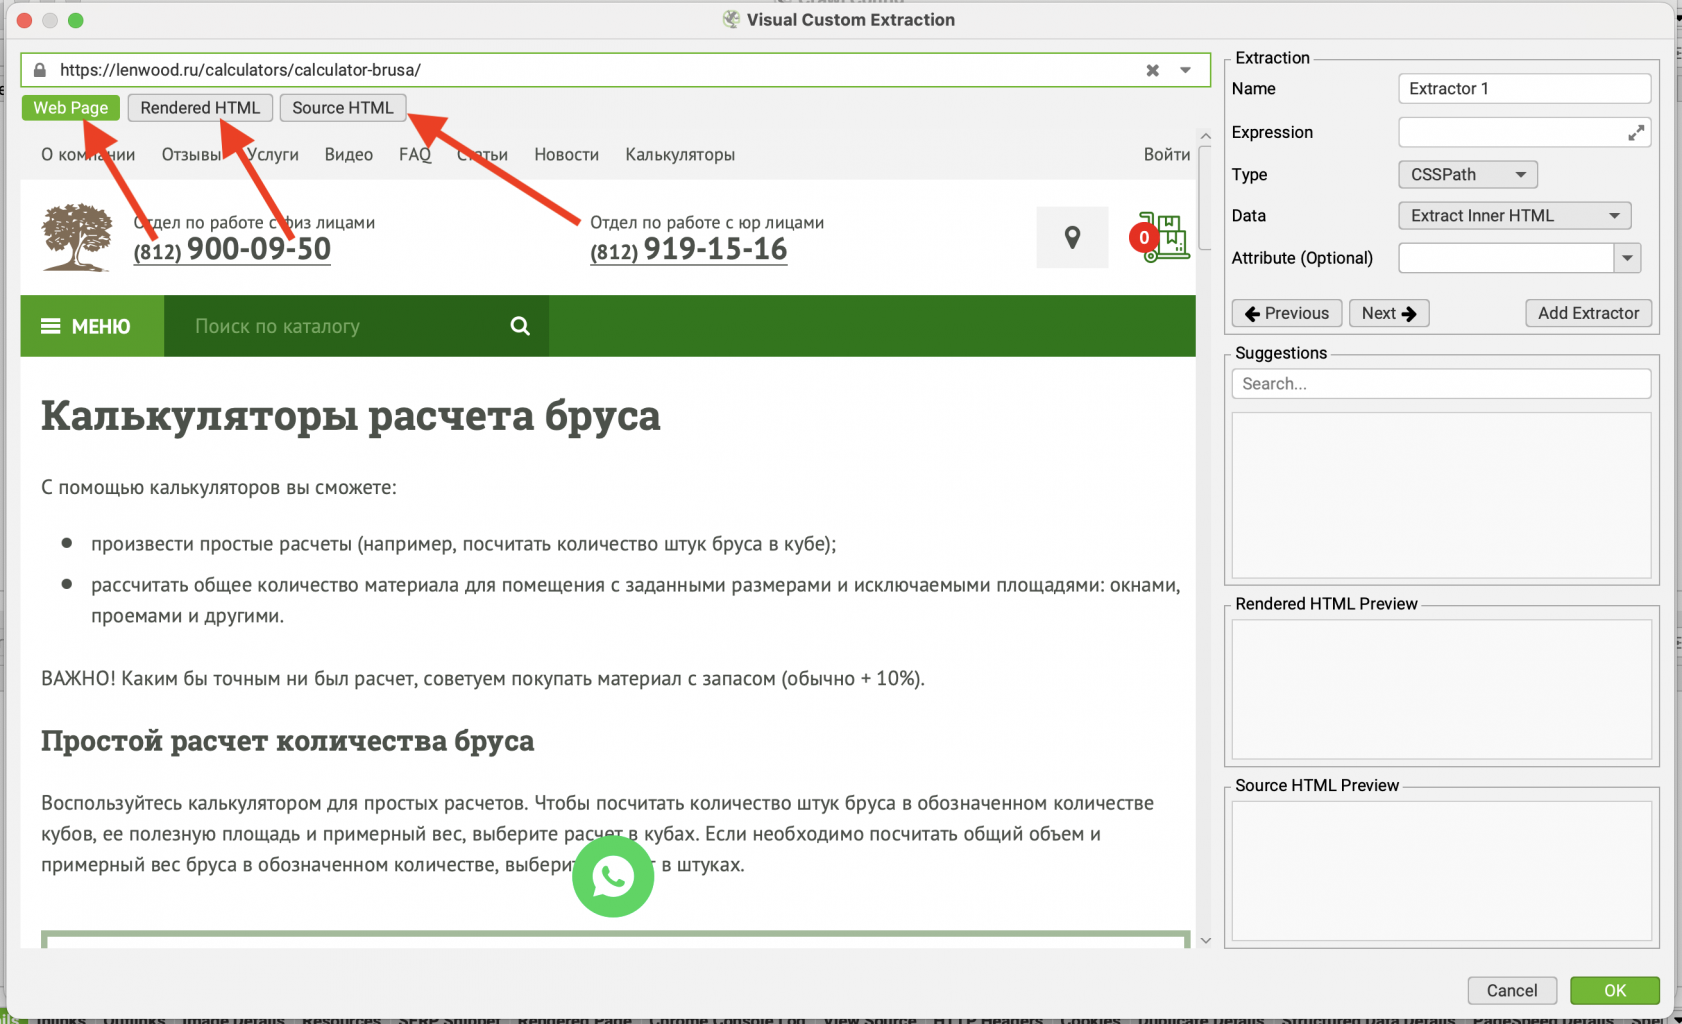Viewport: 1682px width, 1024px height.
Task: Open the FAQ menu link
Action: (415, 155)
